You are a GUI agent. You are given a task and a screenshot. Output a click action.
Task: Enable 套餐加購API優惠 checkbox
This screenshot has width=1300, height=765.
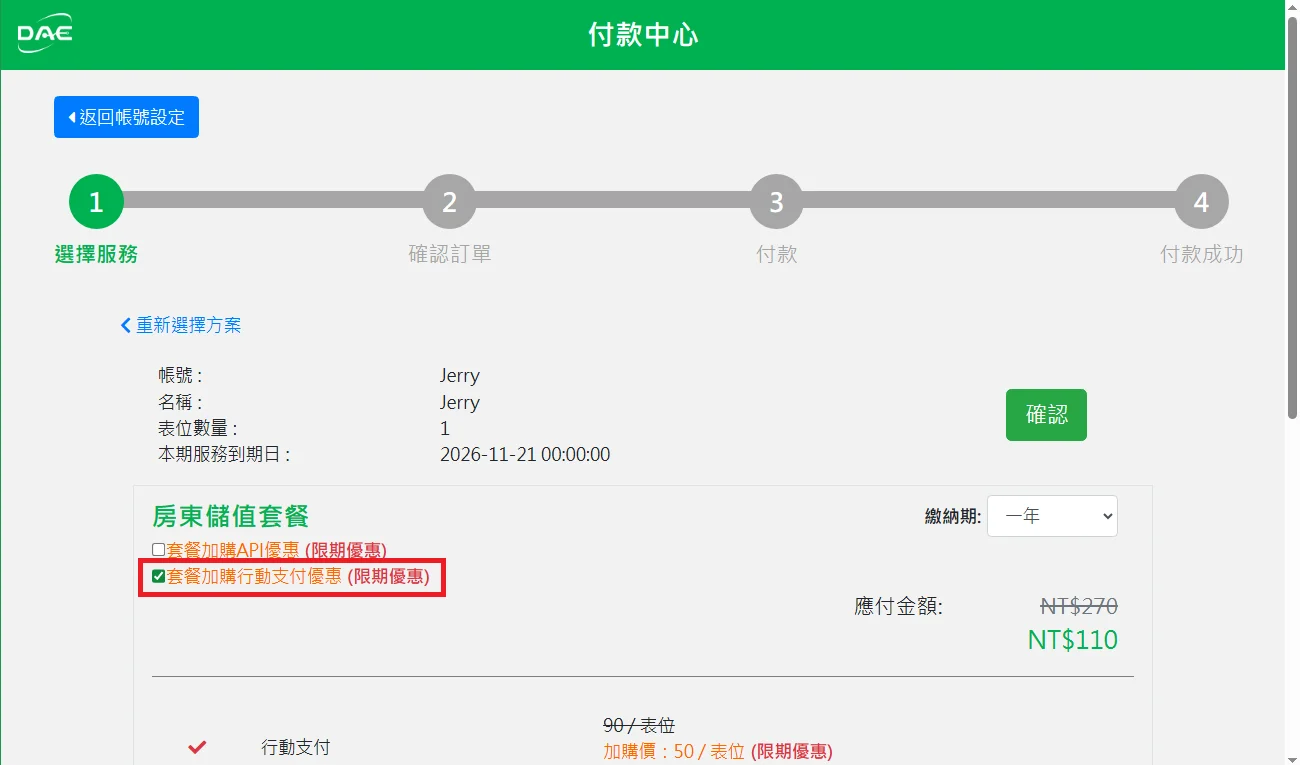click(x=158, y=550)
